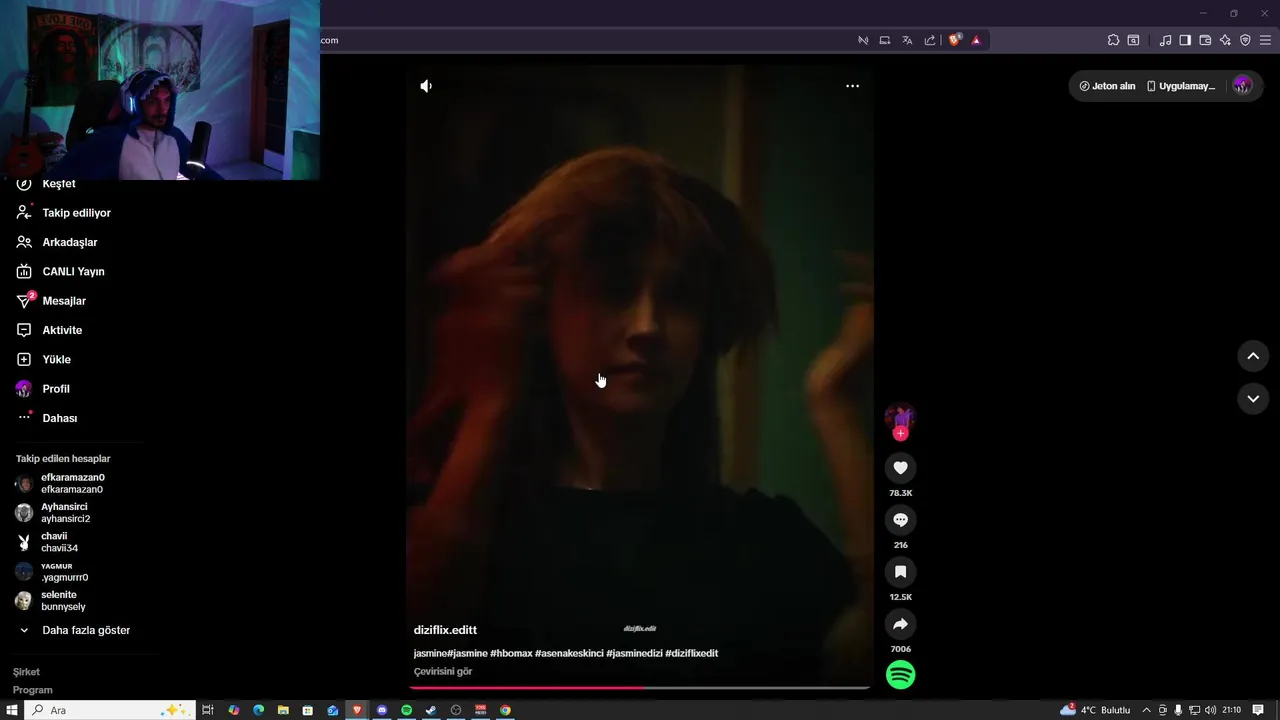Open Discord from the taskbar
Screen dimensions: 1280x720
[x=382, y=710]
